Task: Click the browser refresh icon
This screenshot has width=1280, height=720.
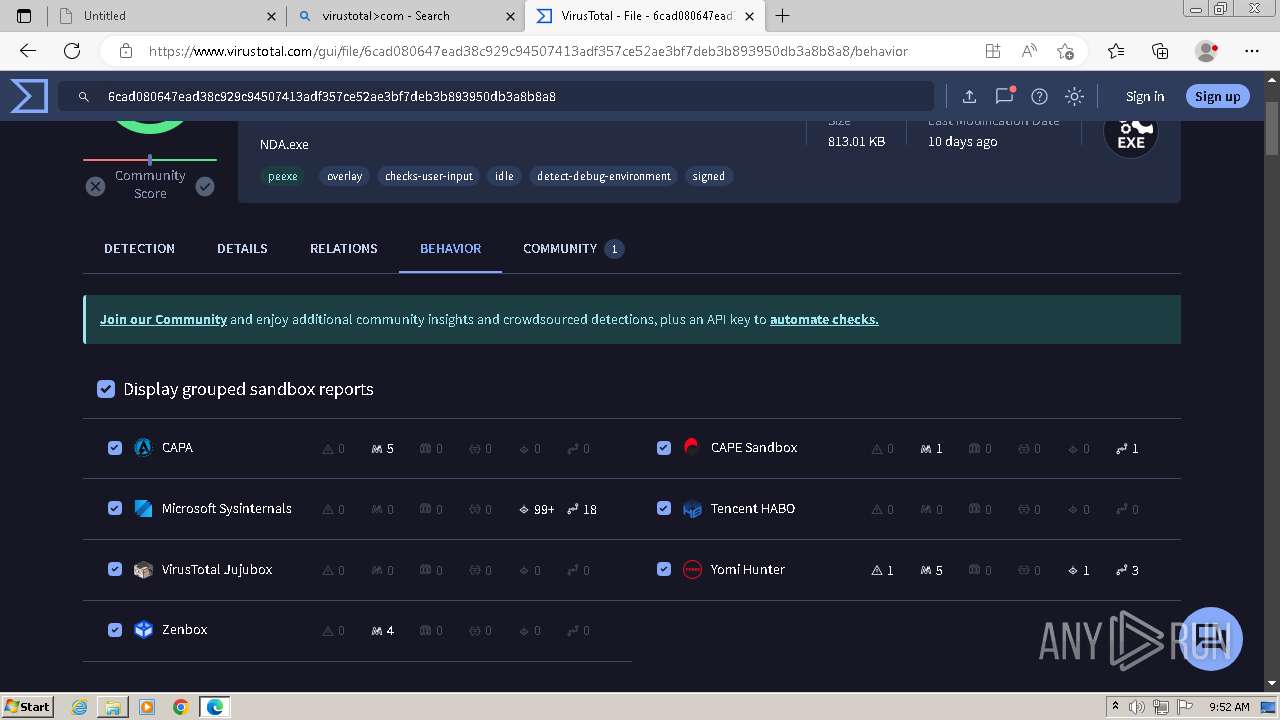Action: coord(72,51)
